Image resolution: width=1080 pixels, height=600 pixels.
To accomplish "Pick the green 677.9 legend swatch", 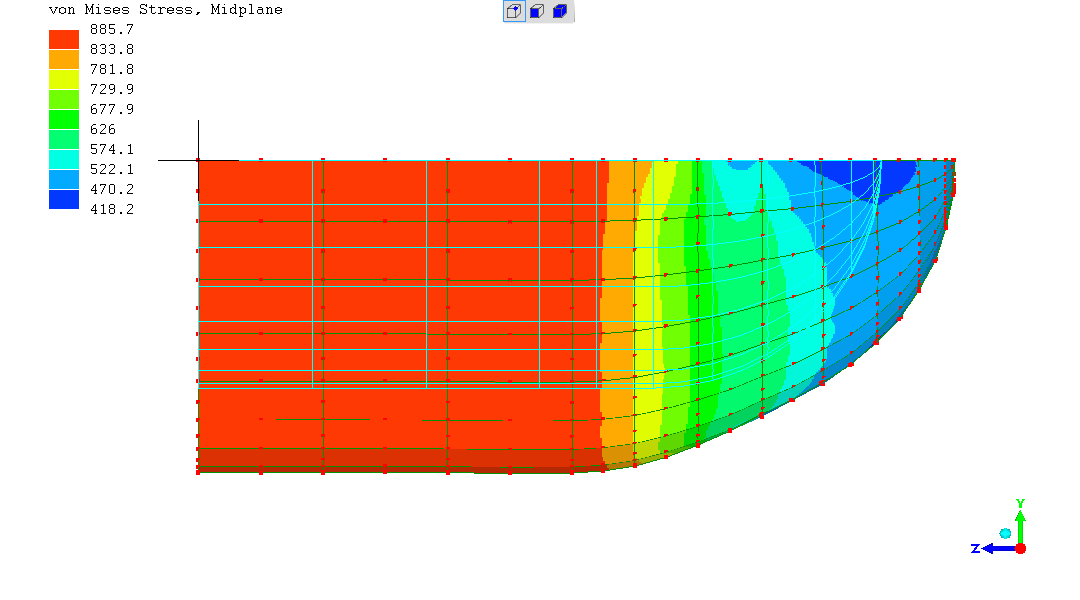I will [x=64, y=119].
